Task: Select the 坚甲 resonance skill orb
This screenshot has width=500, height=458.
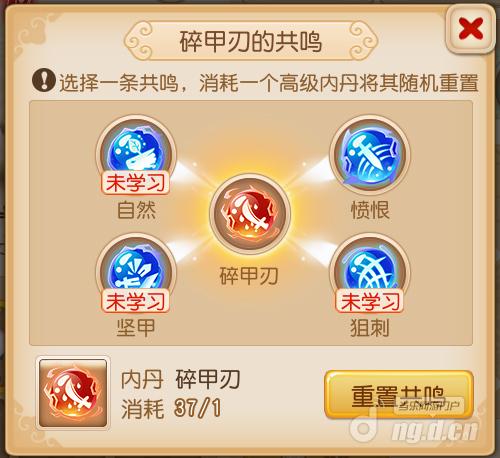Action: click(136, 272)
